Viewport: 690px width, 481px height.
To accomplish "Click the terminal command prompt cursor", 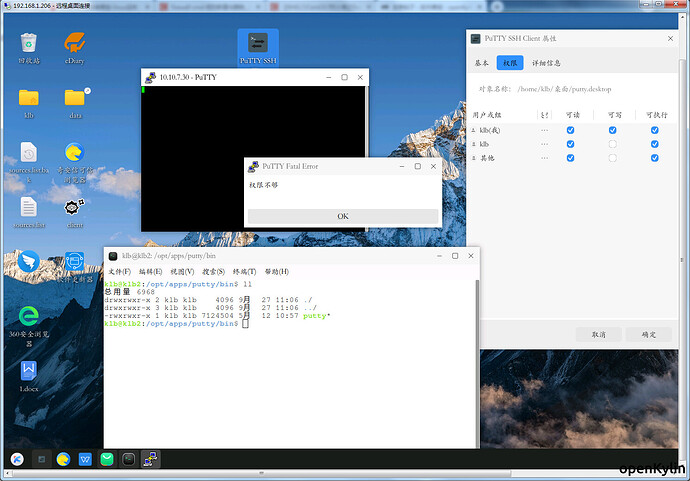I will point(246,324).
